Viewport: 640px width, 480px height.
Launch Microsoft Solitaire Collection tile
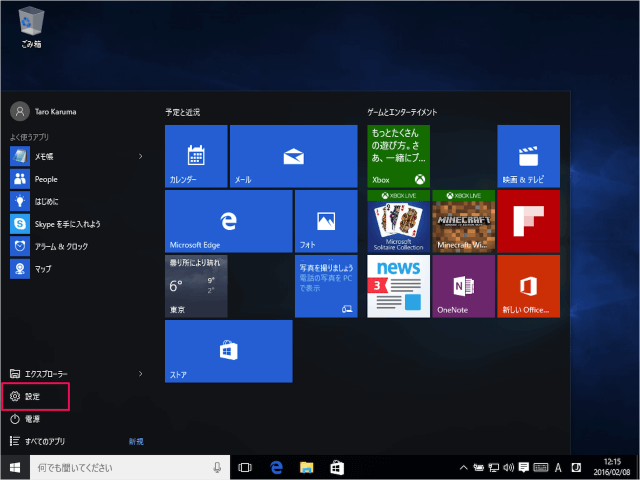pos(398,221)
